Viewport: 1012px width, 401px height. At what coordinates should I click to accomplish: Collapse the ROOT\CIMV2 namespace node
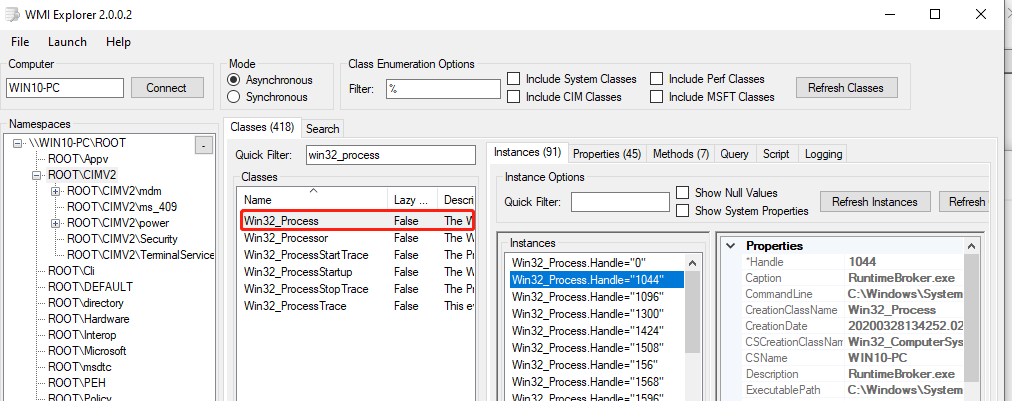(37, 175)
